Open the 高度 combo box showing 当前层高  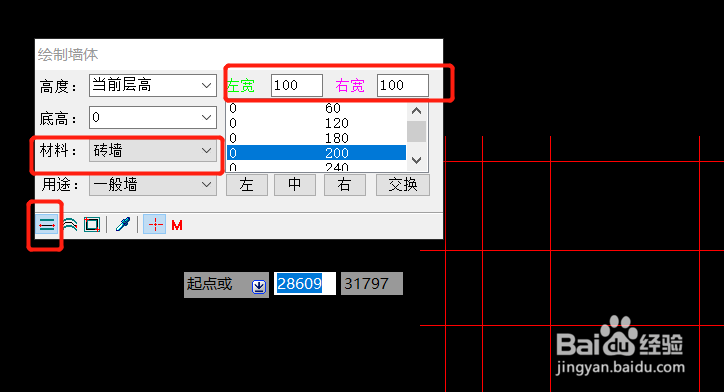[153, 85]
